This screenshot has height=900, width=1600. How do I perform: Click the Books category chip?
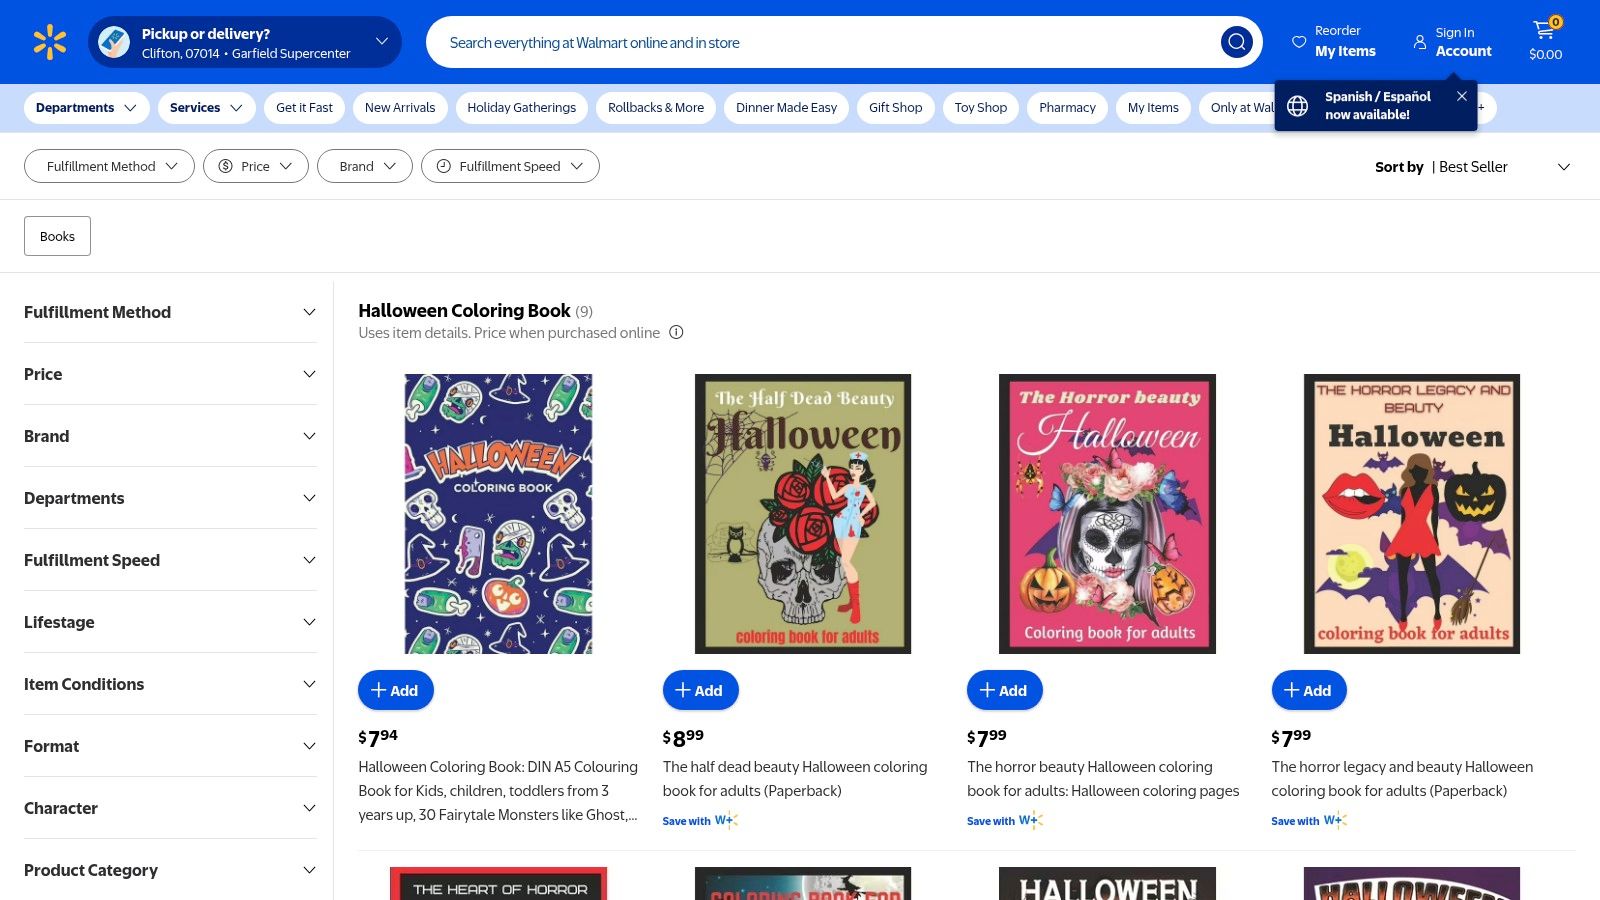[x=57, y=236]
